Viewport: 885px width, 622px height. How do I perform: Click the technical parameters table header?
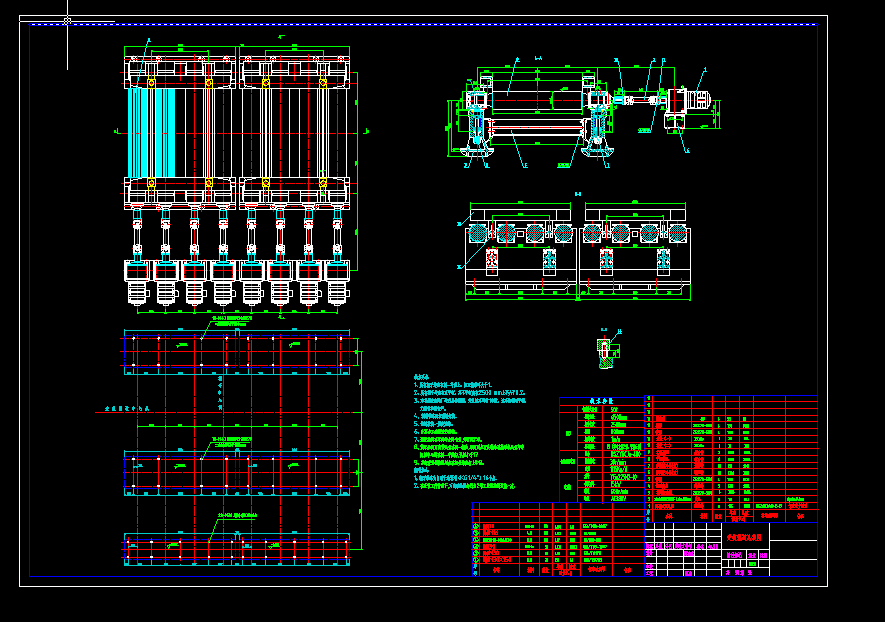601,401
